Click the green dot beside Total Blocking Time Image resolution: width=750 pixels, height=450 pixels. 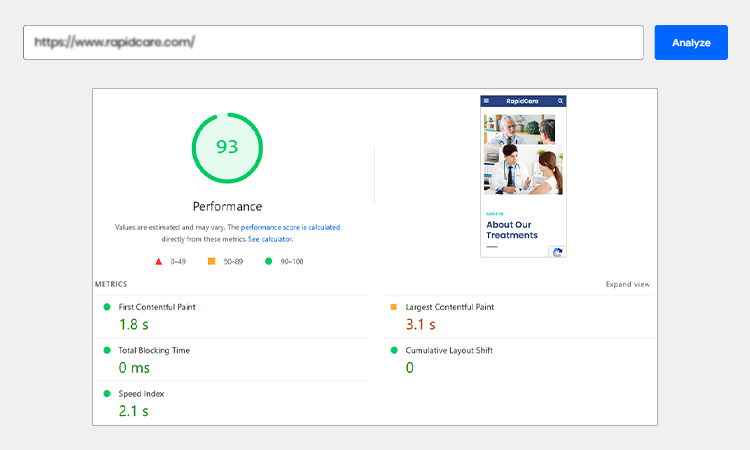click(107, 350)
